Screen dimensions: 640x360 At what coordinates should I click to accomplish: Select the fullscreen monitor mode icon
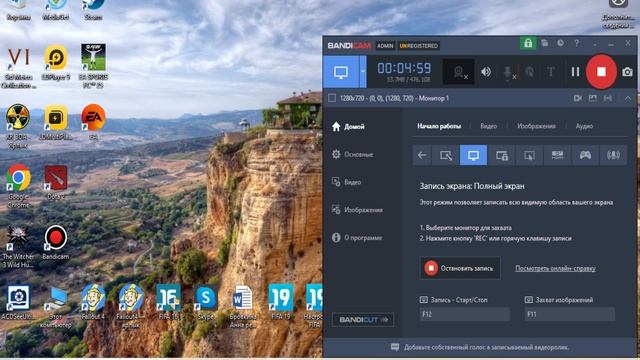coord(473,155)
